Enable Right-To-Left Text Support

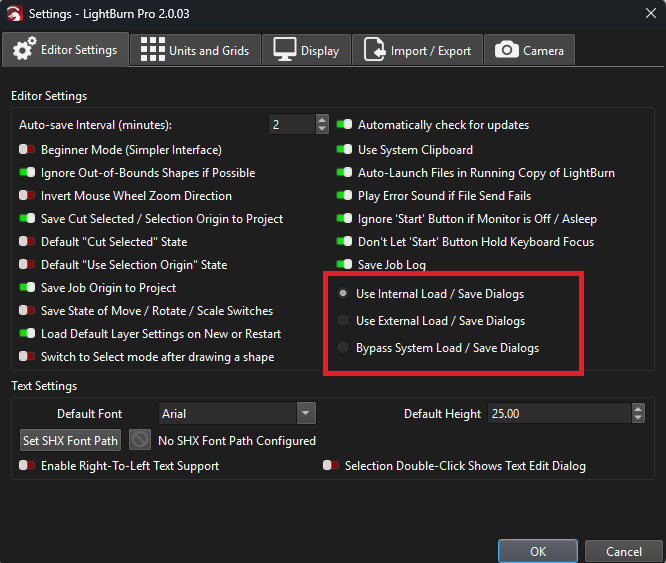point(27,466)
